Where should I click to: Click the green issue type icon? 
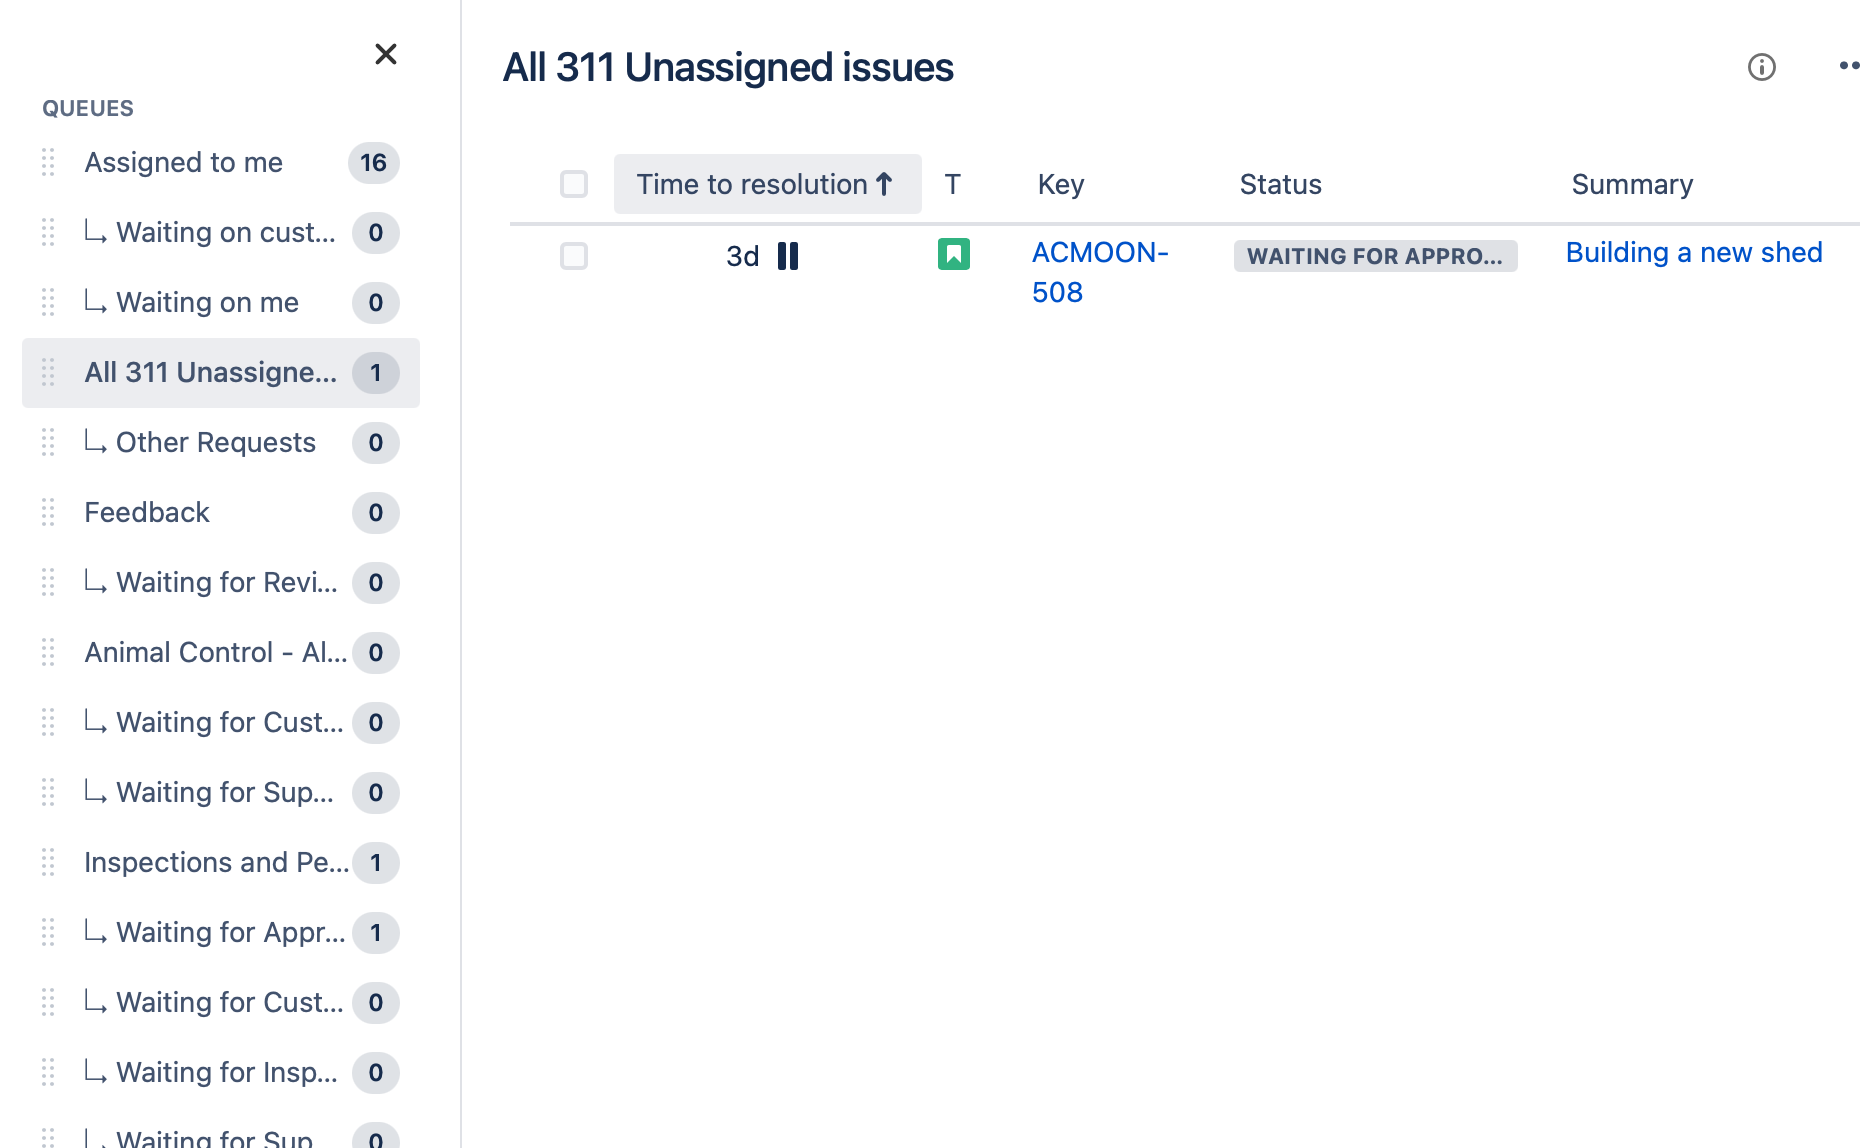pyautogui.click(x=953, y=254)
